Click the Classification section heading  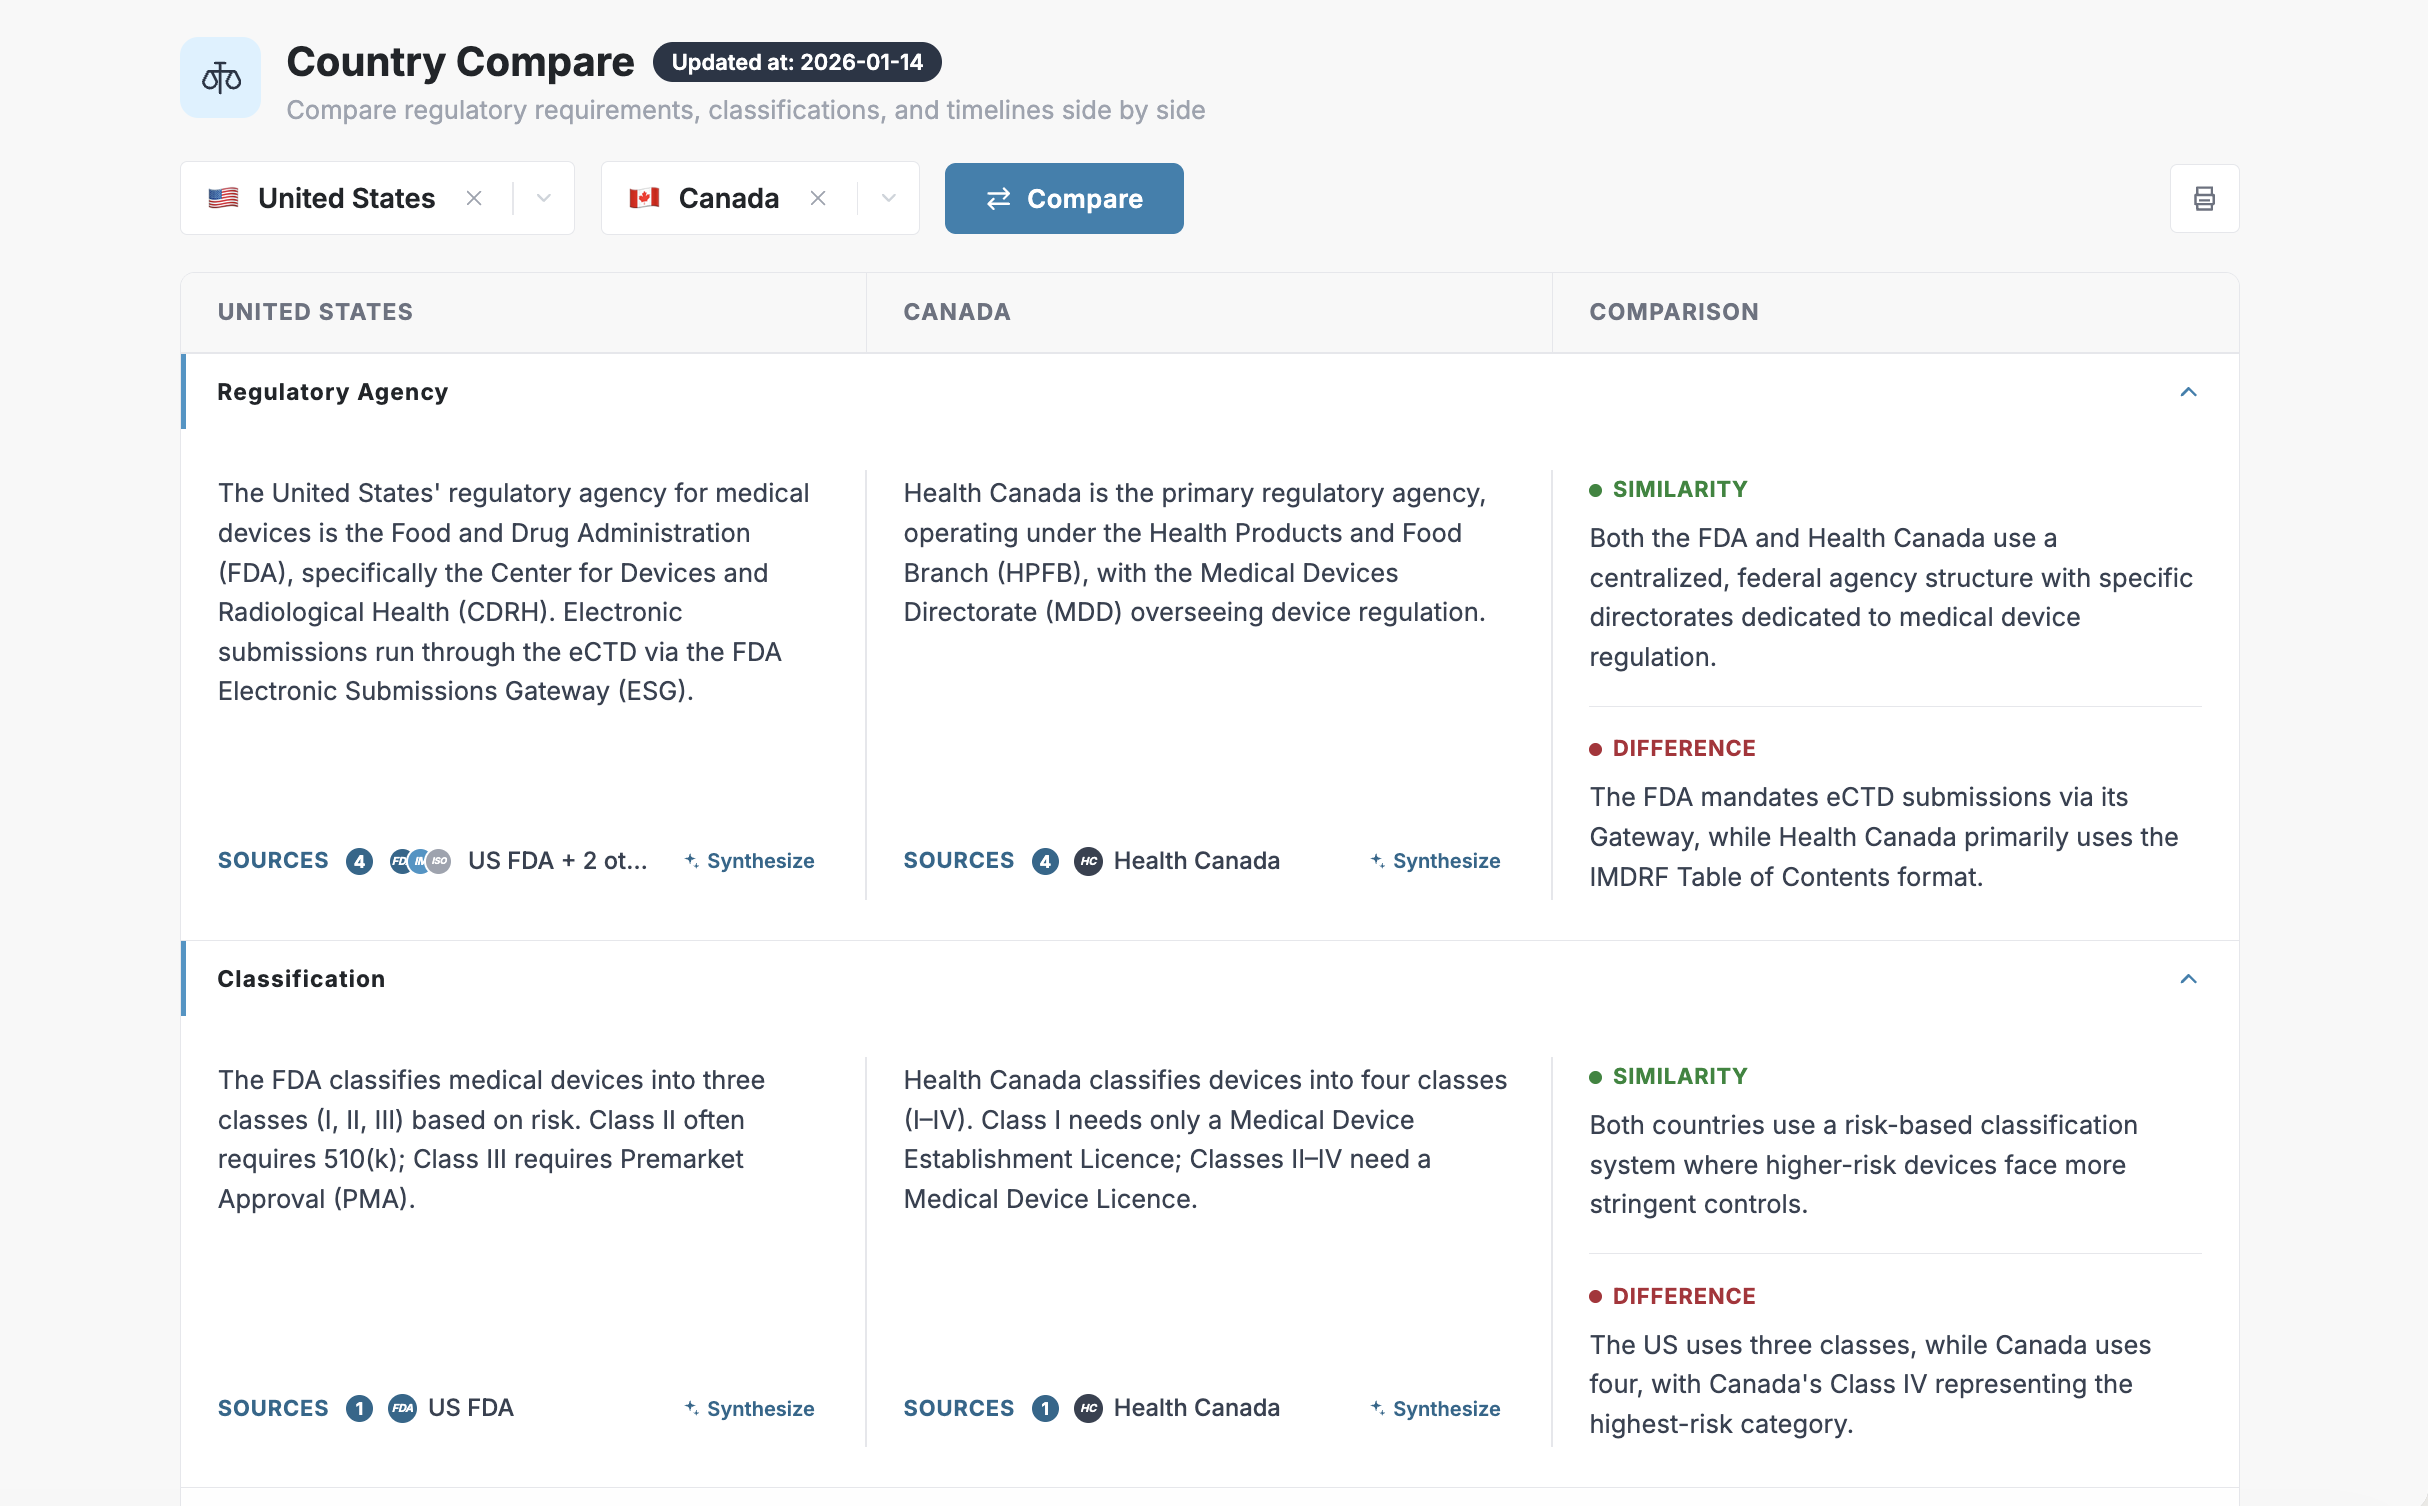point(301,979)
